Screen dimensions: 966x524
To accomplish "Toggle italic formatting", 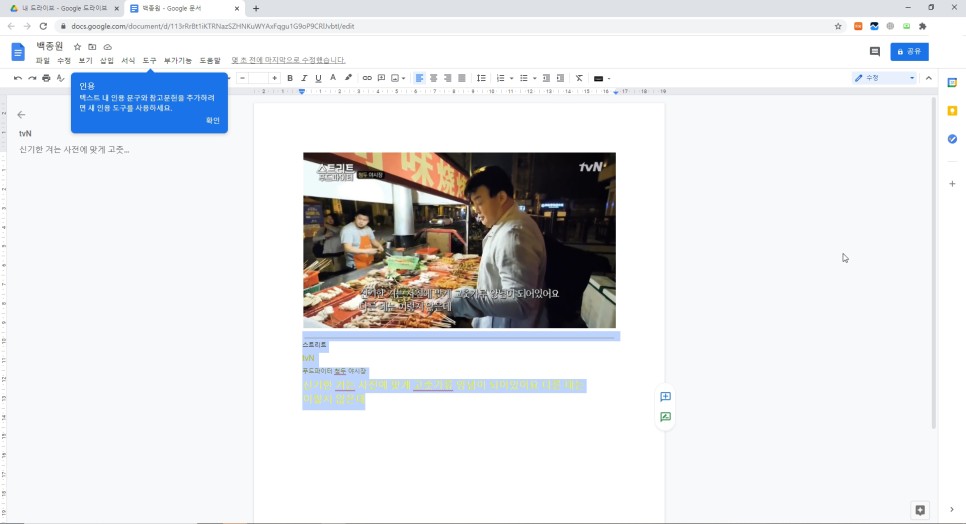I will tap(304, 78).
